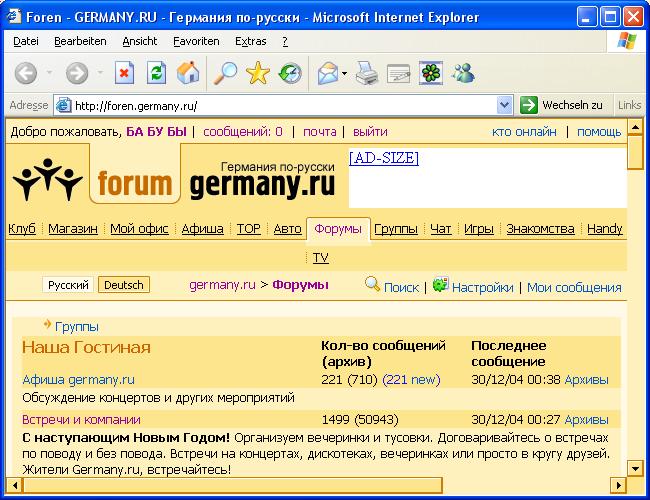Open the Datei menu
The image size is (650, 500).
click(26, 41)
